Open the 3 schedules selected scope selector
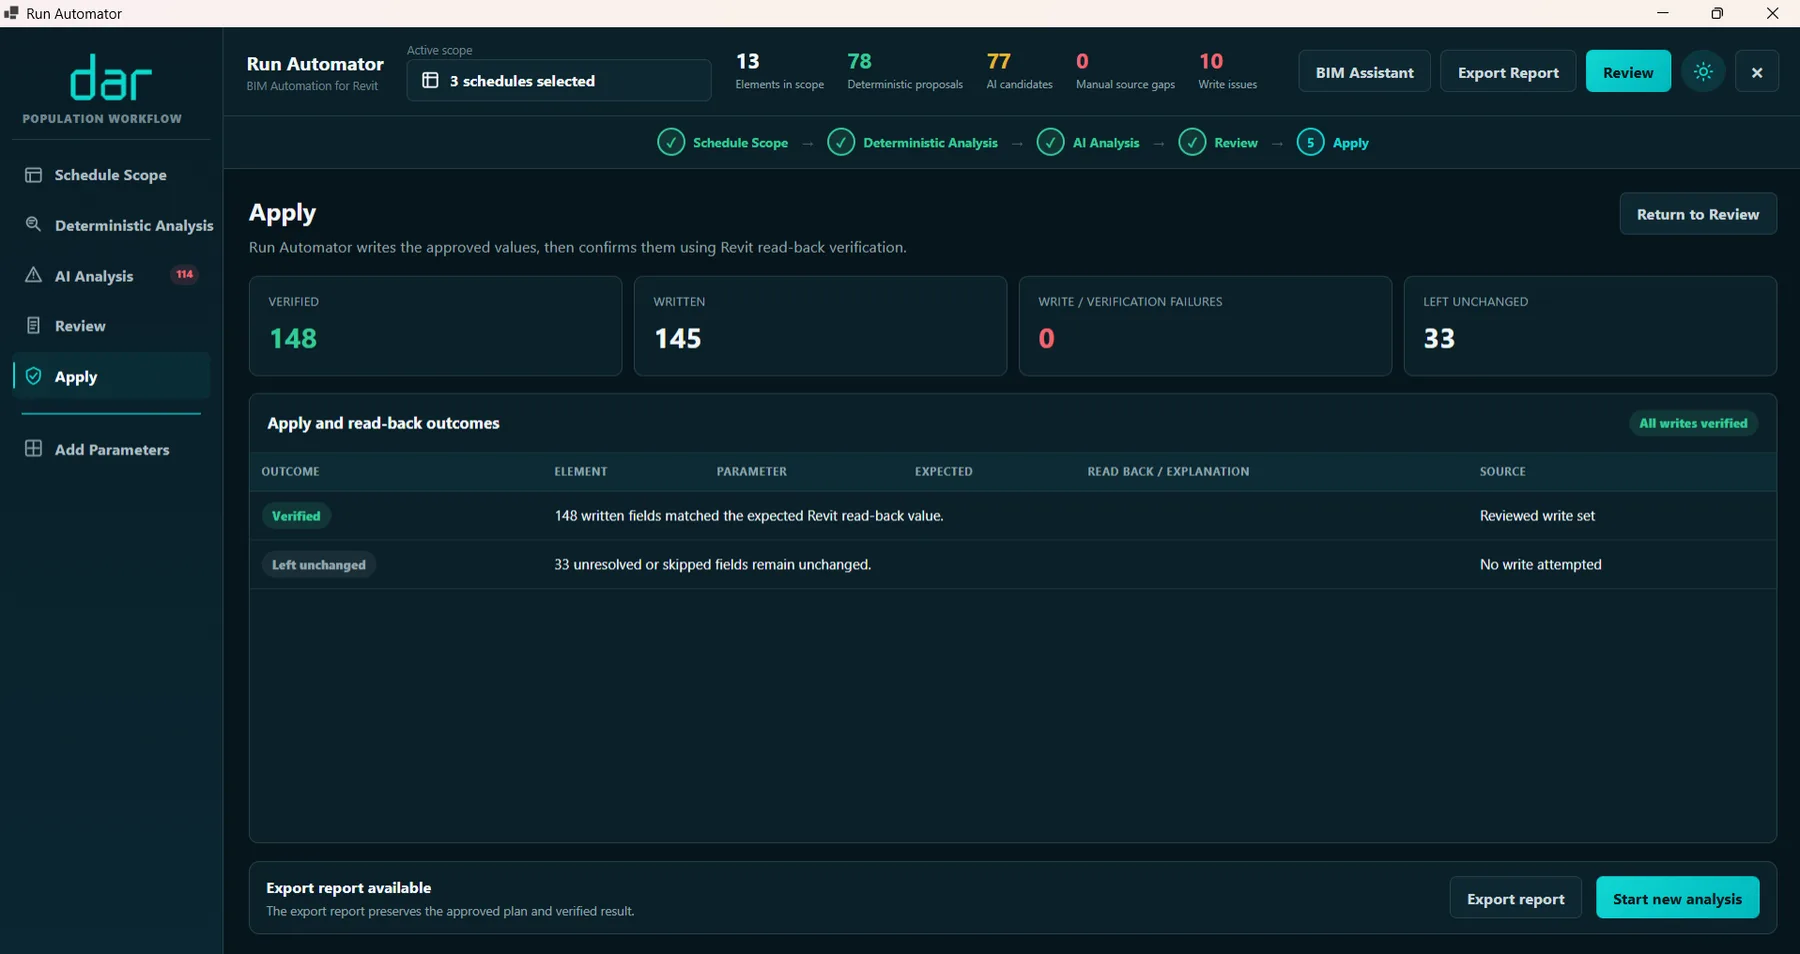1800x954 pixels. click(559, 81)
